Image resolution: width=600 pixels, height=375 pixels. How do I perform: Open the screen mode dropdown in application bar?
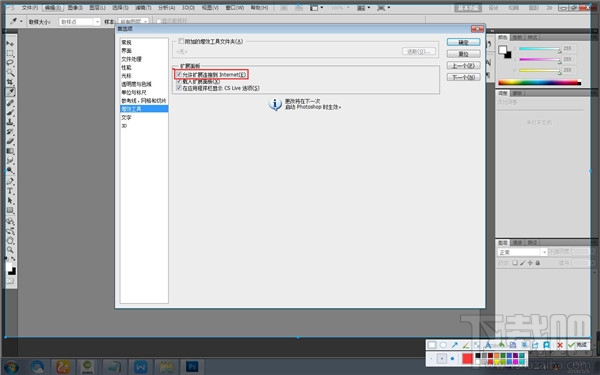point(384,8)
